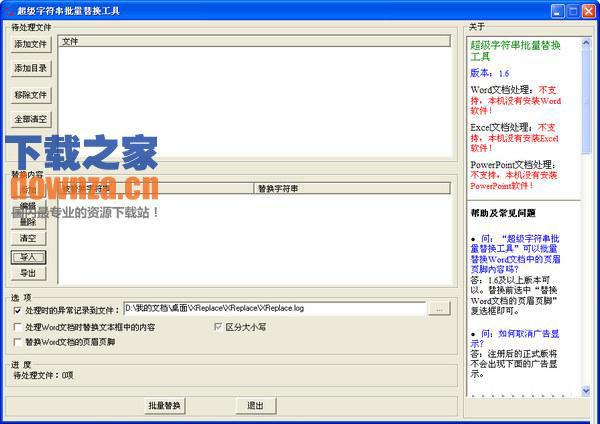Click the 添加目录 button
The height and width of the screenshot is (424, 600).
pyautogui.click(x=31, y=68)
